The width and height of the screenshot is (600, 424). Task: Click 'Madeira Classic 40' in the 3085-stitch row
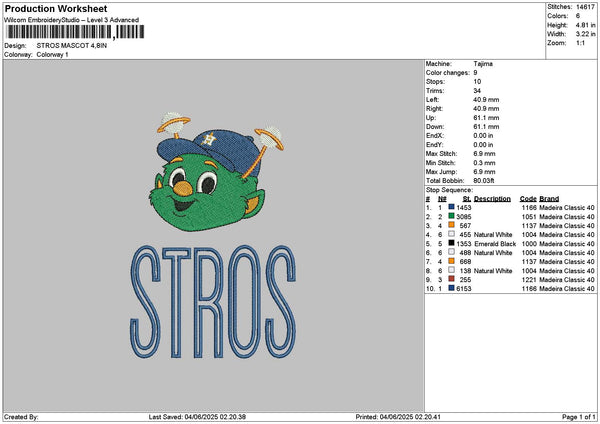tap(567, 217)
